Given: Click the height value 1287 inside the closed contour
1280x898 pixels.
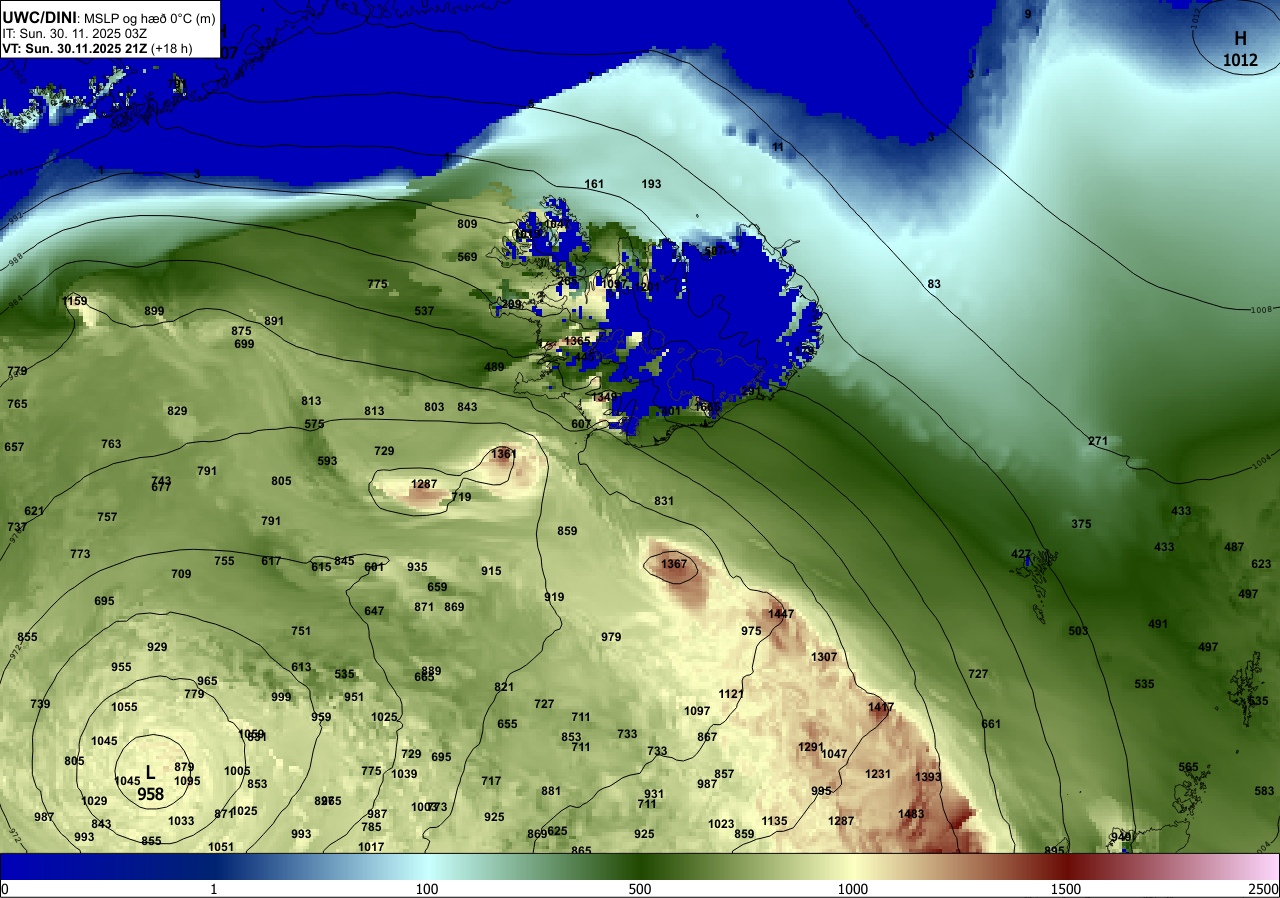Looking at the screenshot, I should click(x=424, y=484).
